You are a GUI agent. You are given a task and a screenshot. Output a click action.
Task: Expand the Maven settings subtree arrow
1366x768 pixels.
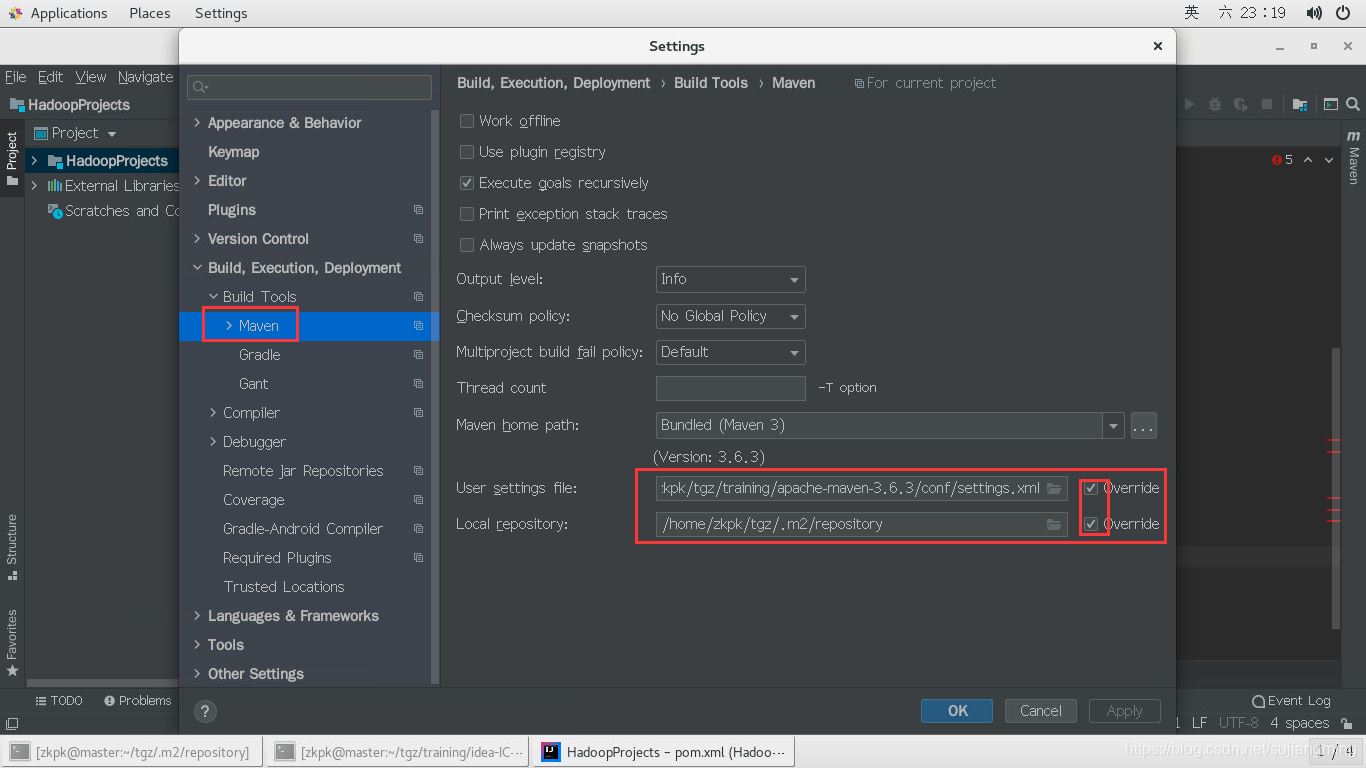pyautogui.click(x=229, y=326)
